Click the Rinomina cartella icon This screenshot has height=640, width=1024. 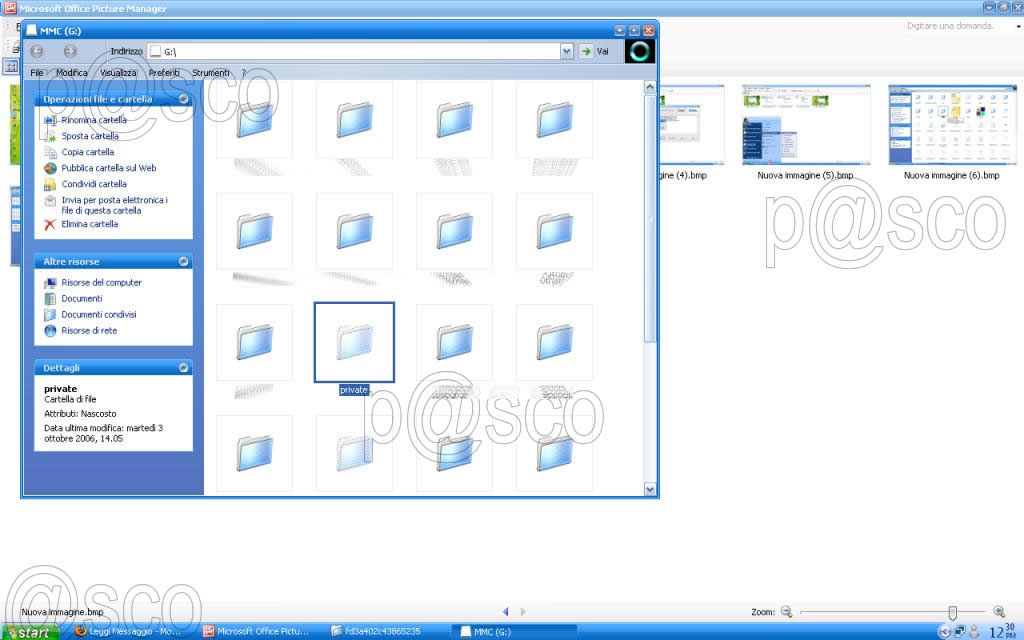(50, 121)
